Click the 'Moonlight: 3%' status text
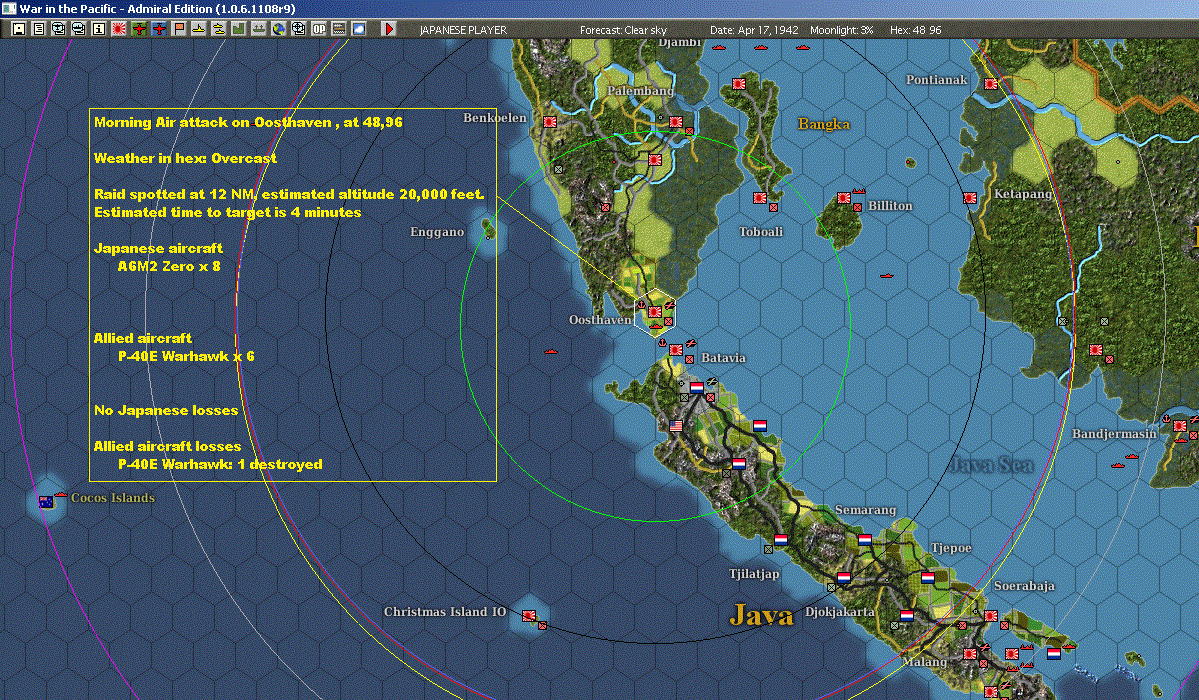 click(x=841, y=30)
